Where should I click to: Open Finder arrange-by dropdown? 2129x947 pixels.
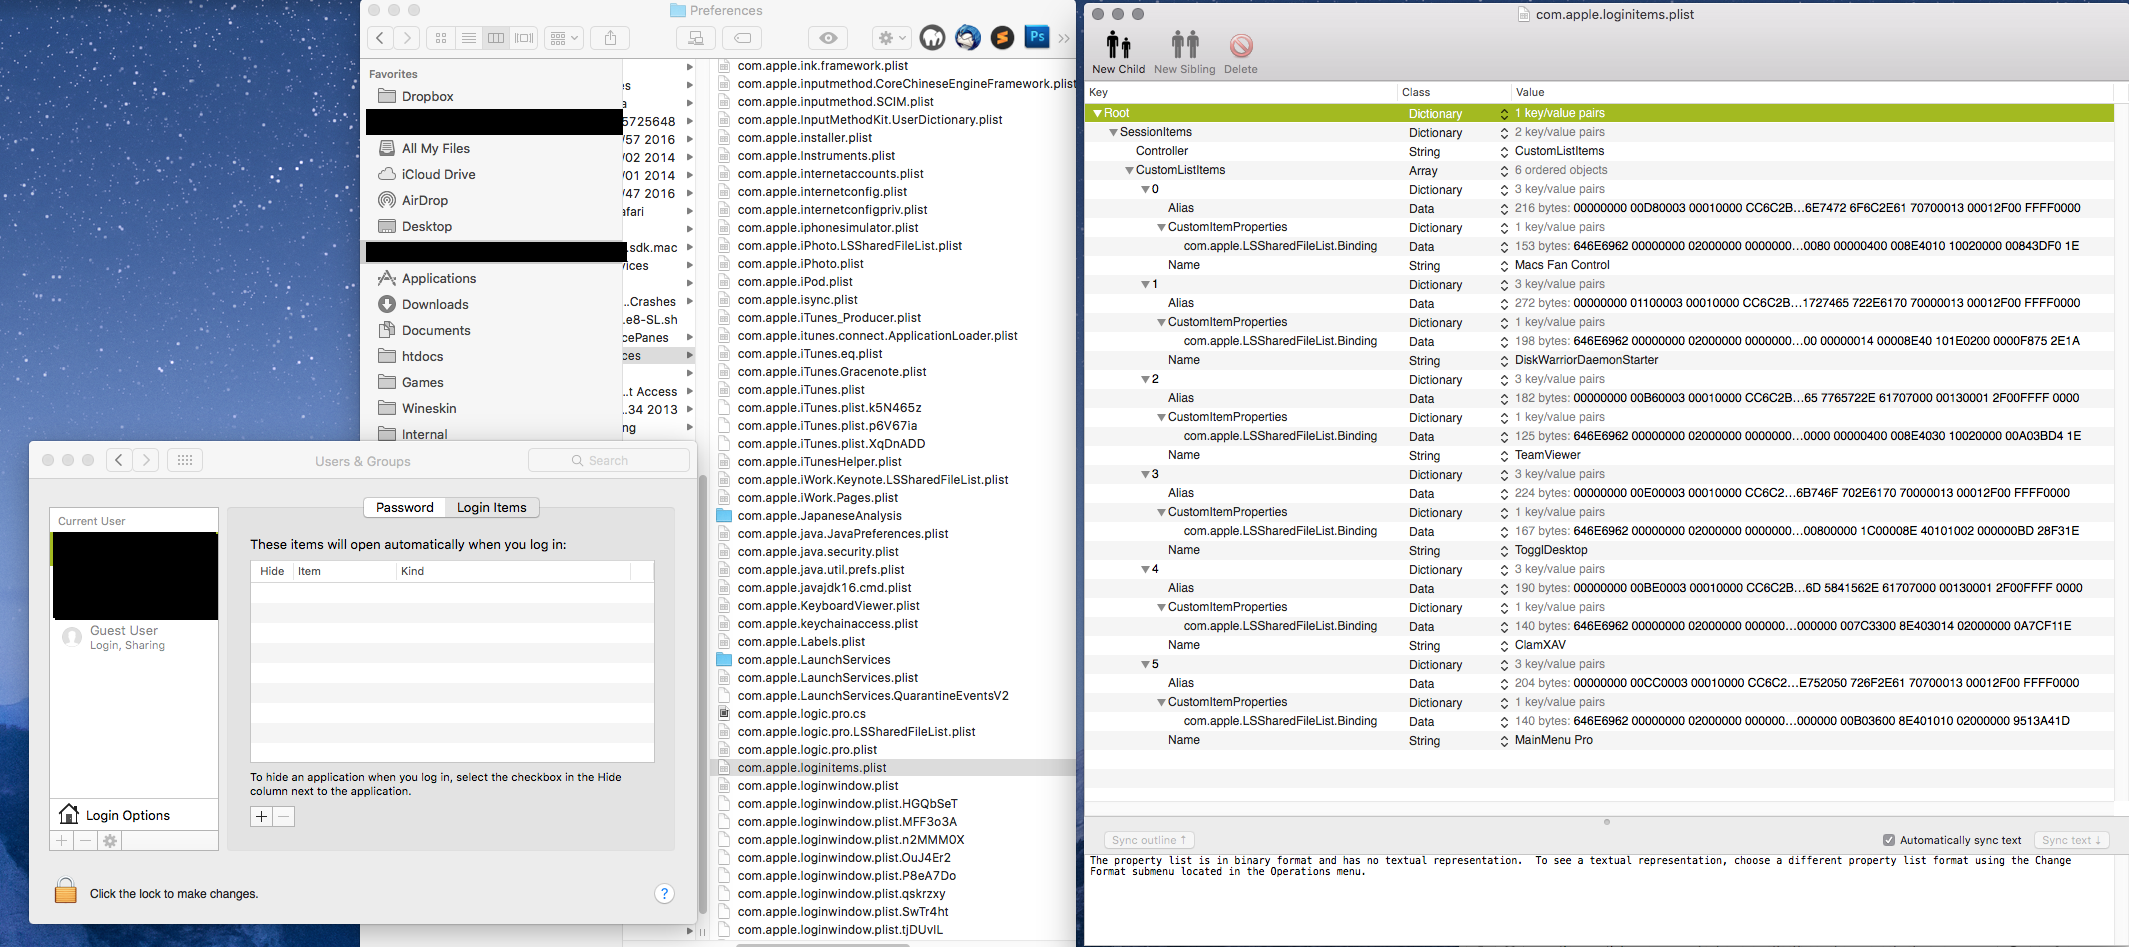564,38
